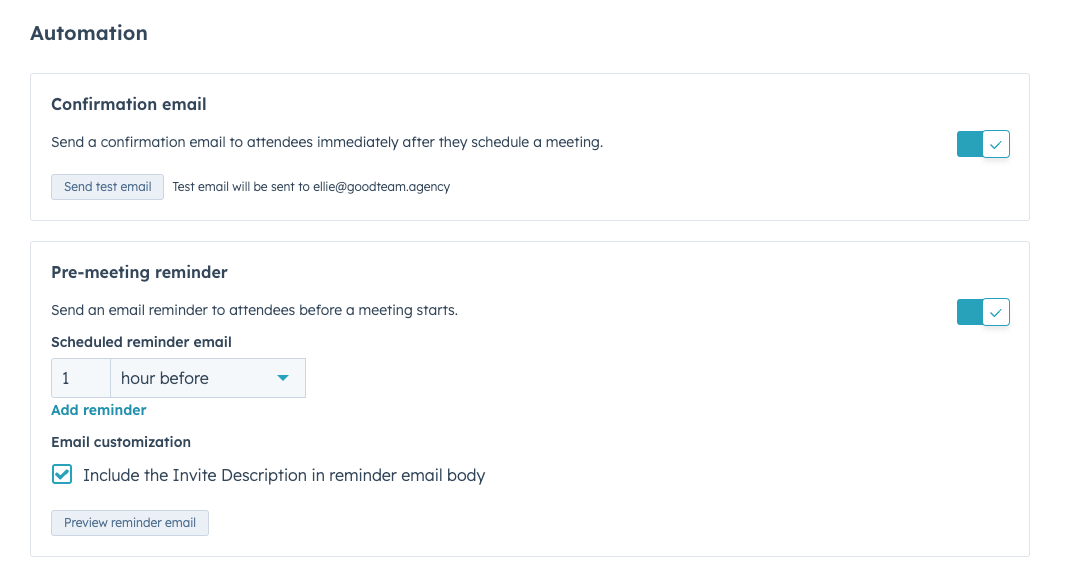This screenshot has width=1078, height=579.
Task: Click the Send test email button
Action: pyautogui.click(x=107, y=187)
